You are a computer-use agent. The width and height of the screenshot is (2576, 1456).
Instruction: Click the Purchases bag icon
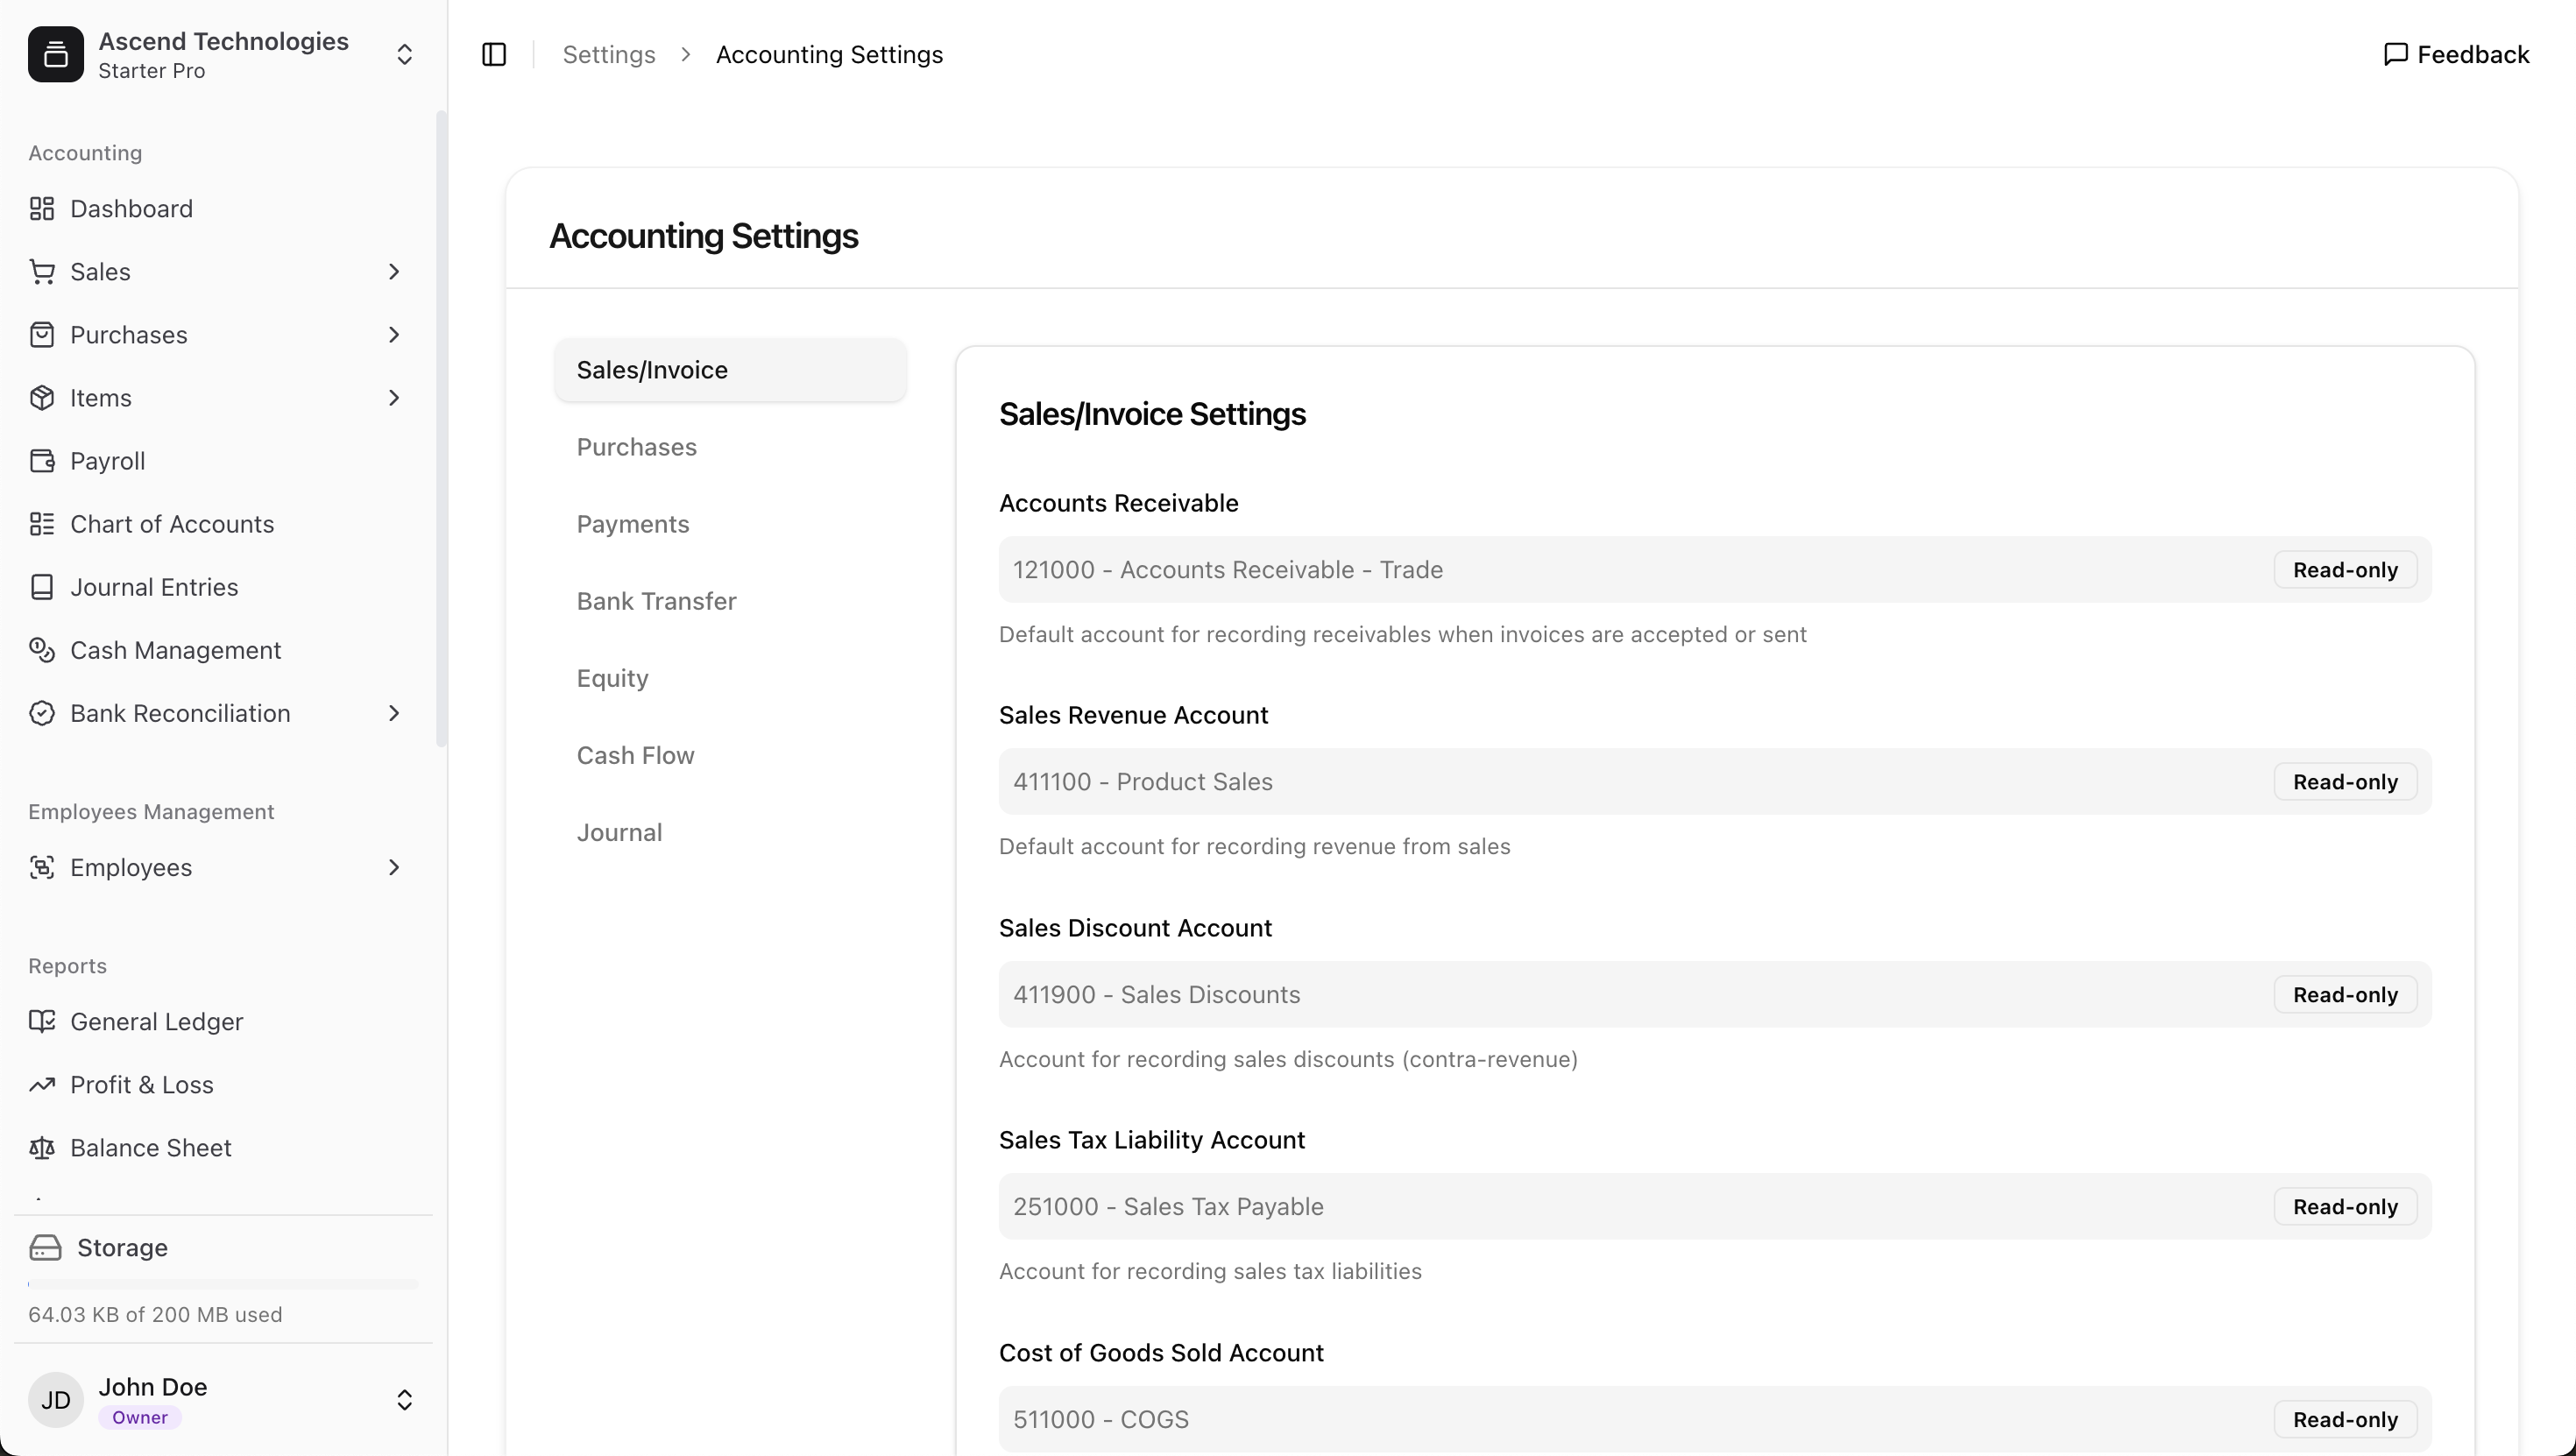[42, 334]
